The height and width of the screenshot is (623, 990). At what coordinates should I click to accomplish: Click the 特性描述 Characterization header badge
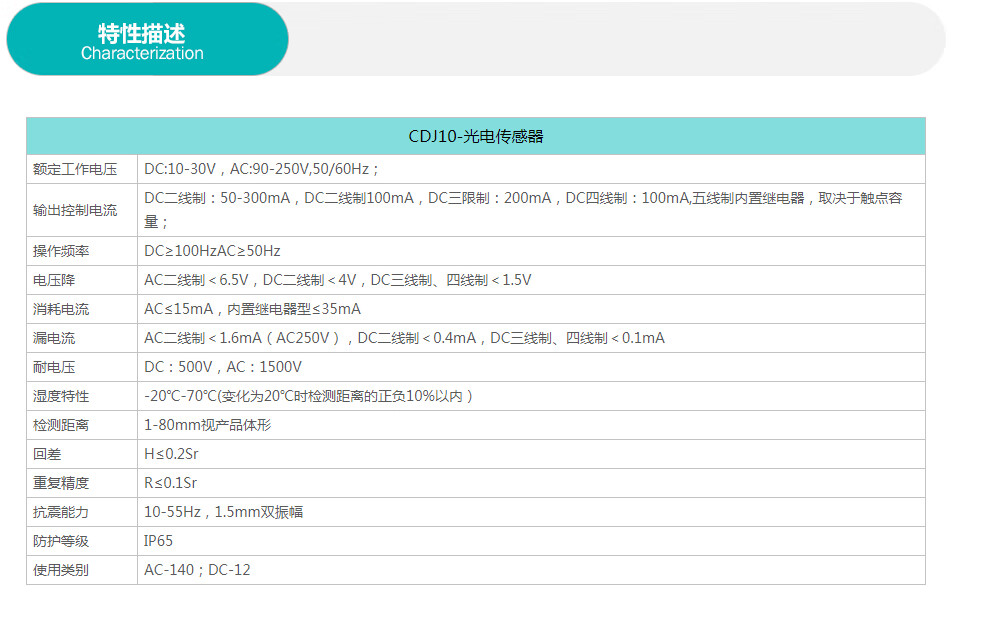(147, 39)
